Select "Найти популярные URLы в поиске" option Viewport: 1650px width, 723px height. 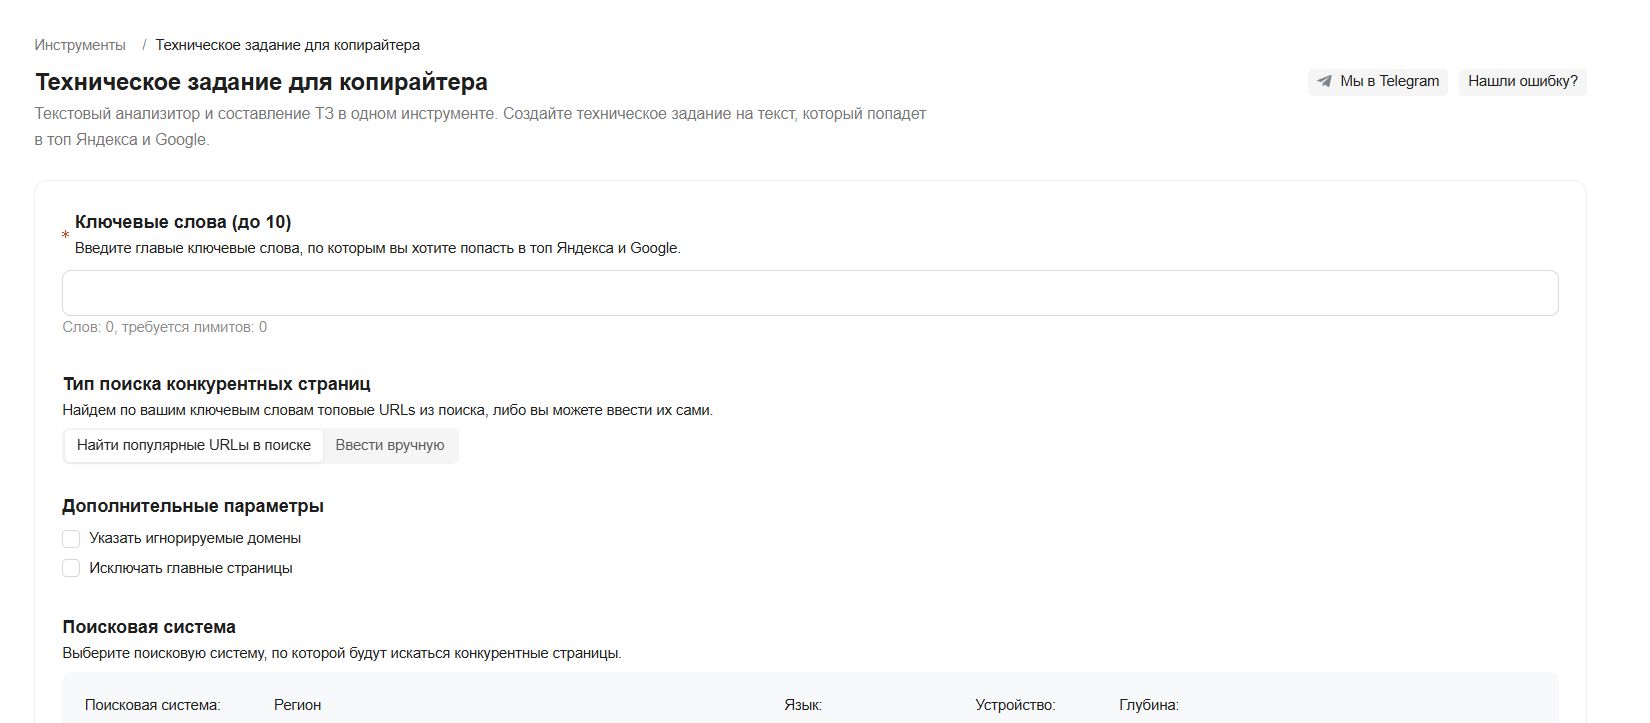coord(194,445)
